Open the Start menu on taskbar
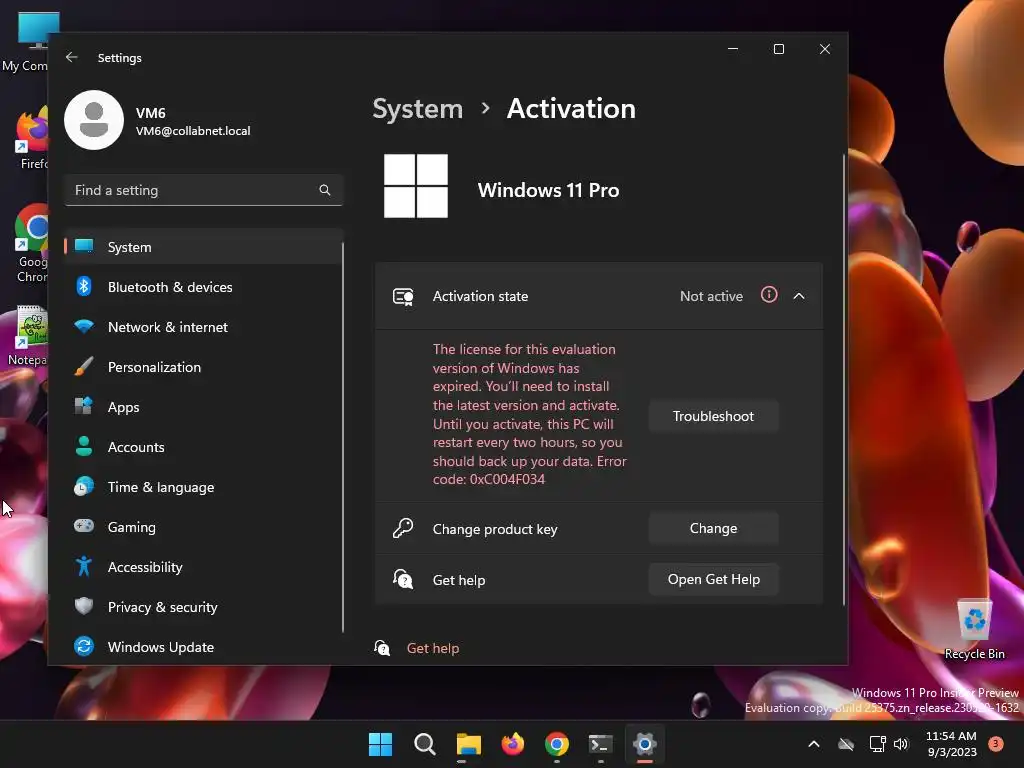The height and width of the screenshot is (768, 1024). (x=380, y=744)
